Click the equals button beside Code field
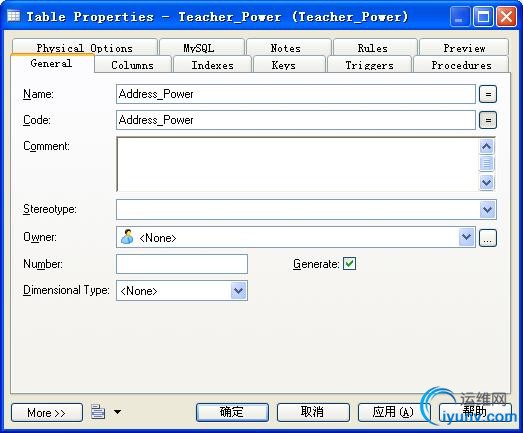 pyautogui.click(x=488, y=120)
